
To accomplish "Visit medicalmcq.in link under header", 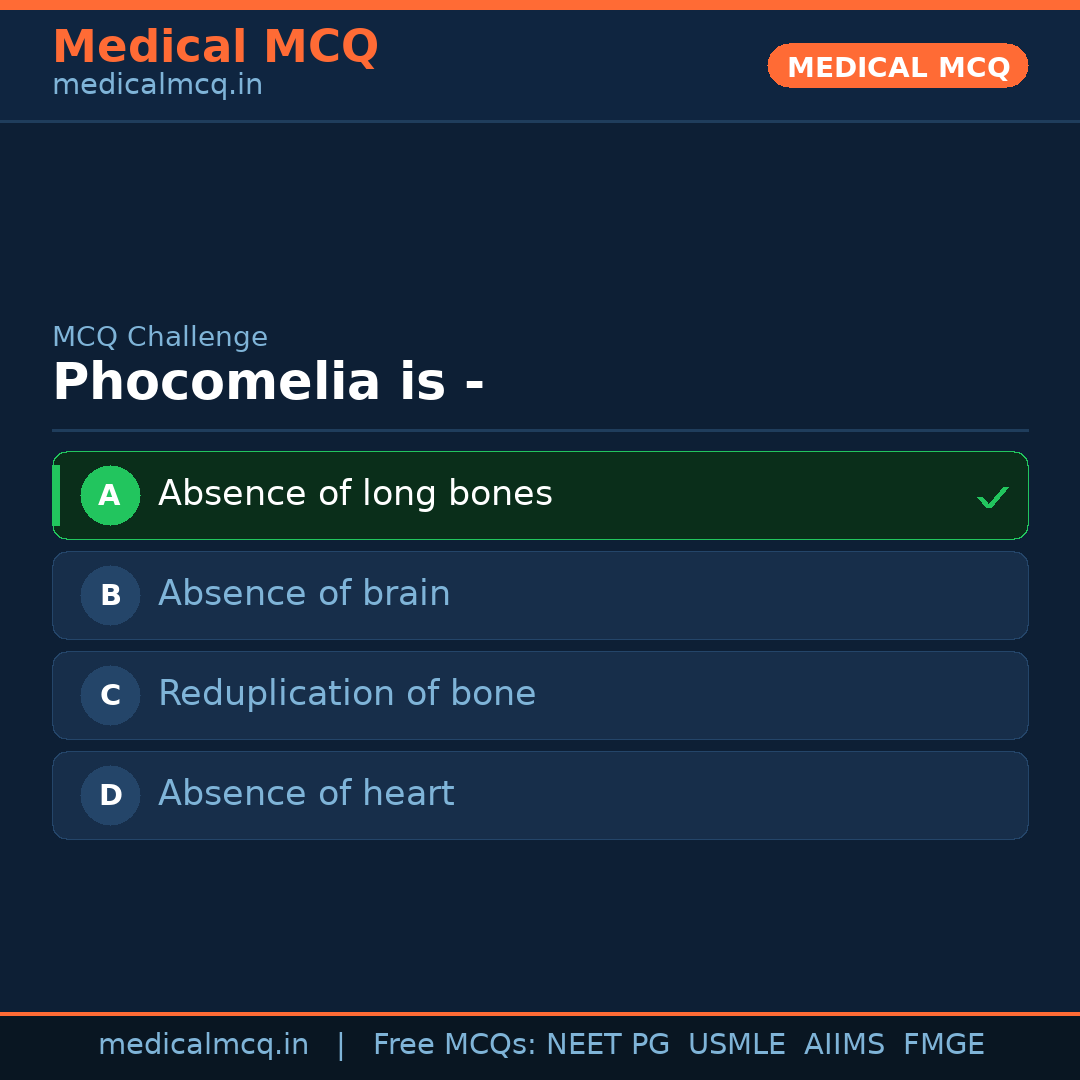I will [157, 86].
